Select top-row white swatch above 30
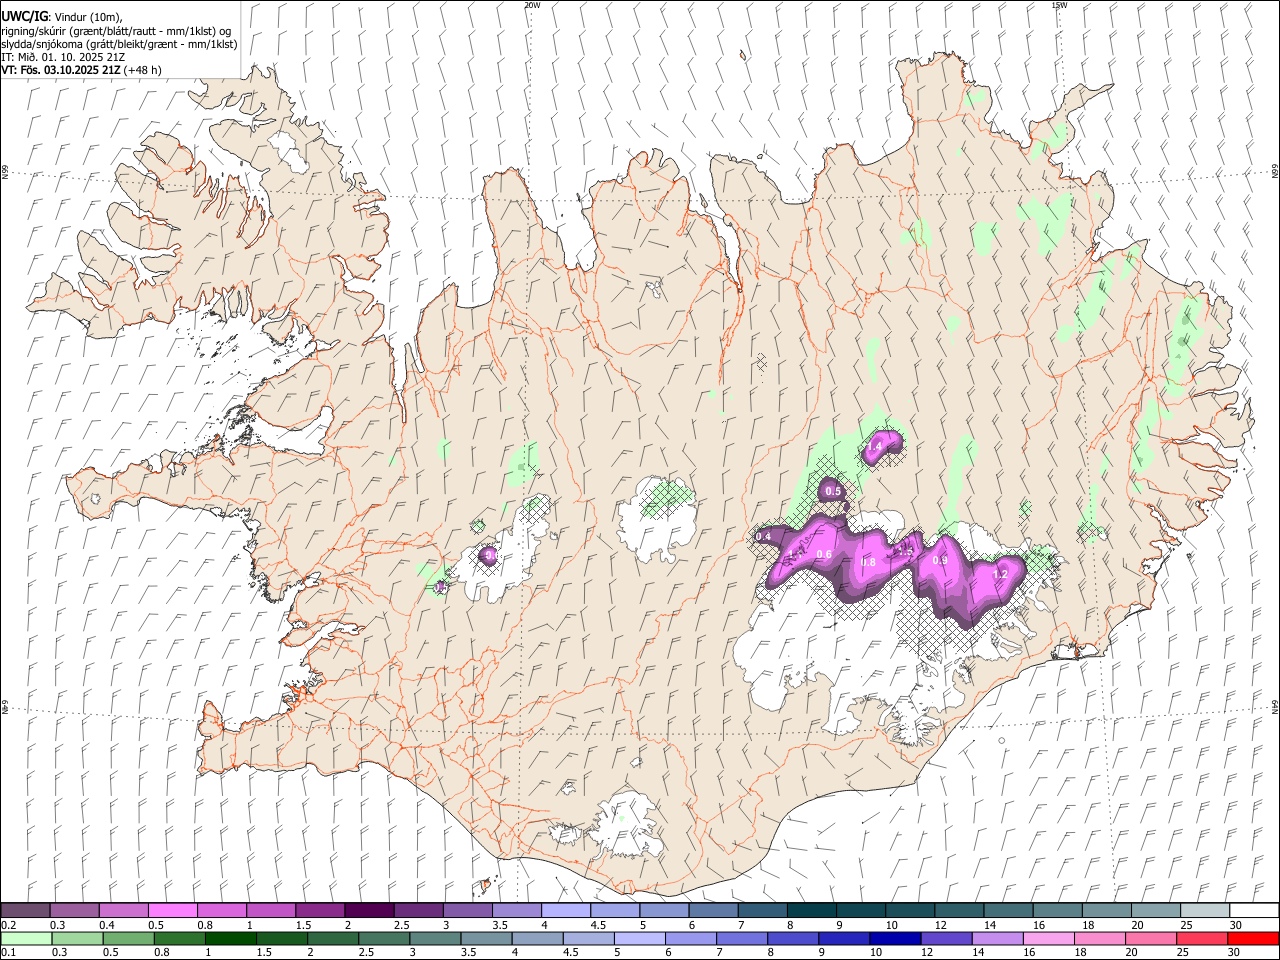This screenshot has height=960, width=1280. click(x=1254, y=910)
